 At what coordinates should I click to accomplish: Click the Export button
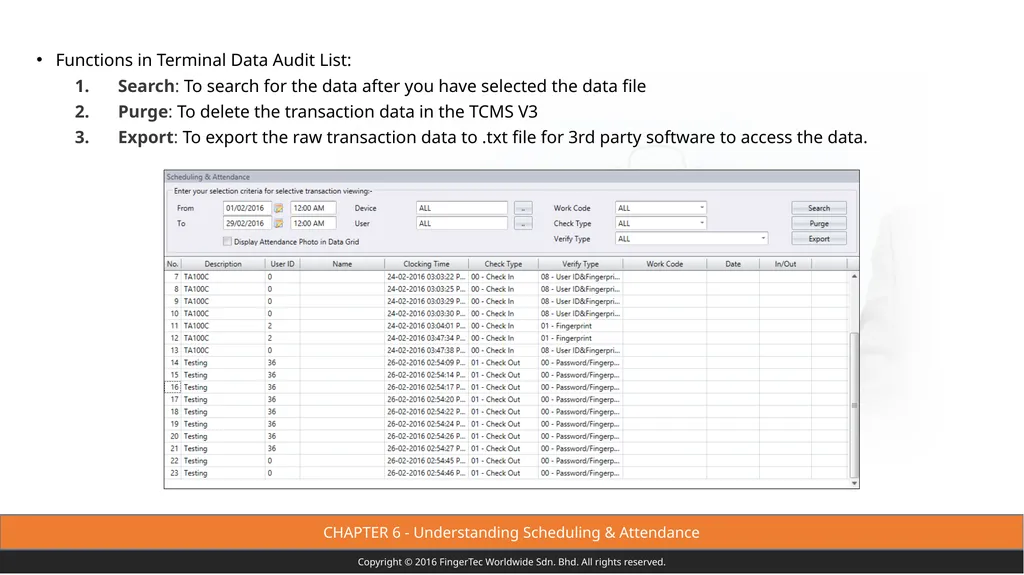[819, 239]
